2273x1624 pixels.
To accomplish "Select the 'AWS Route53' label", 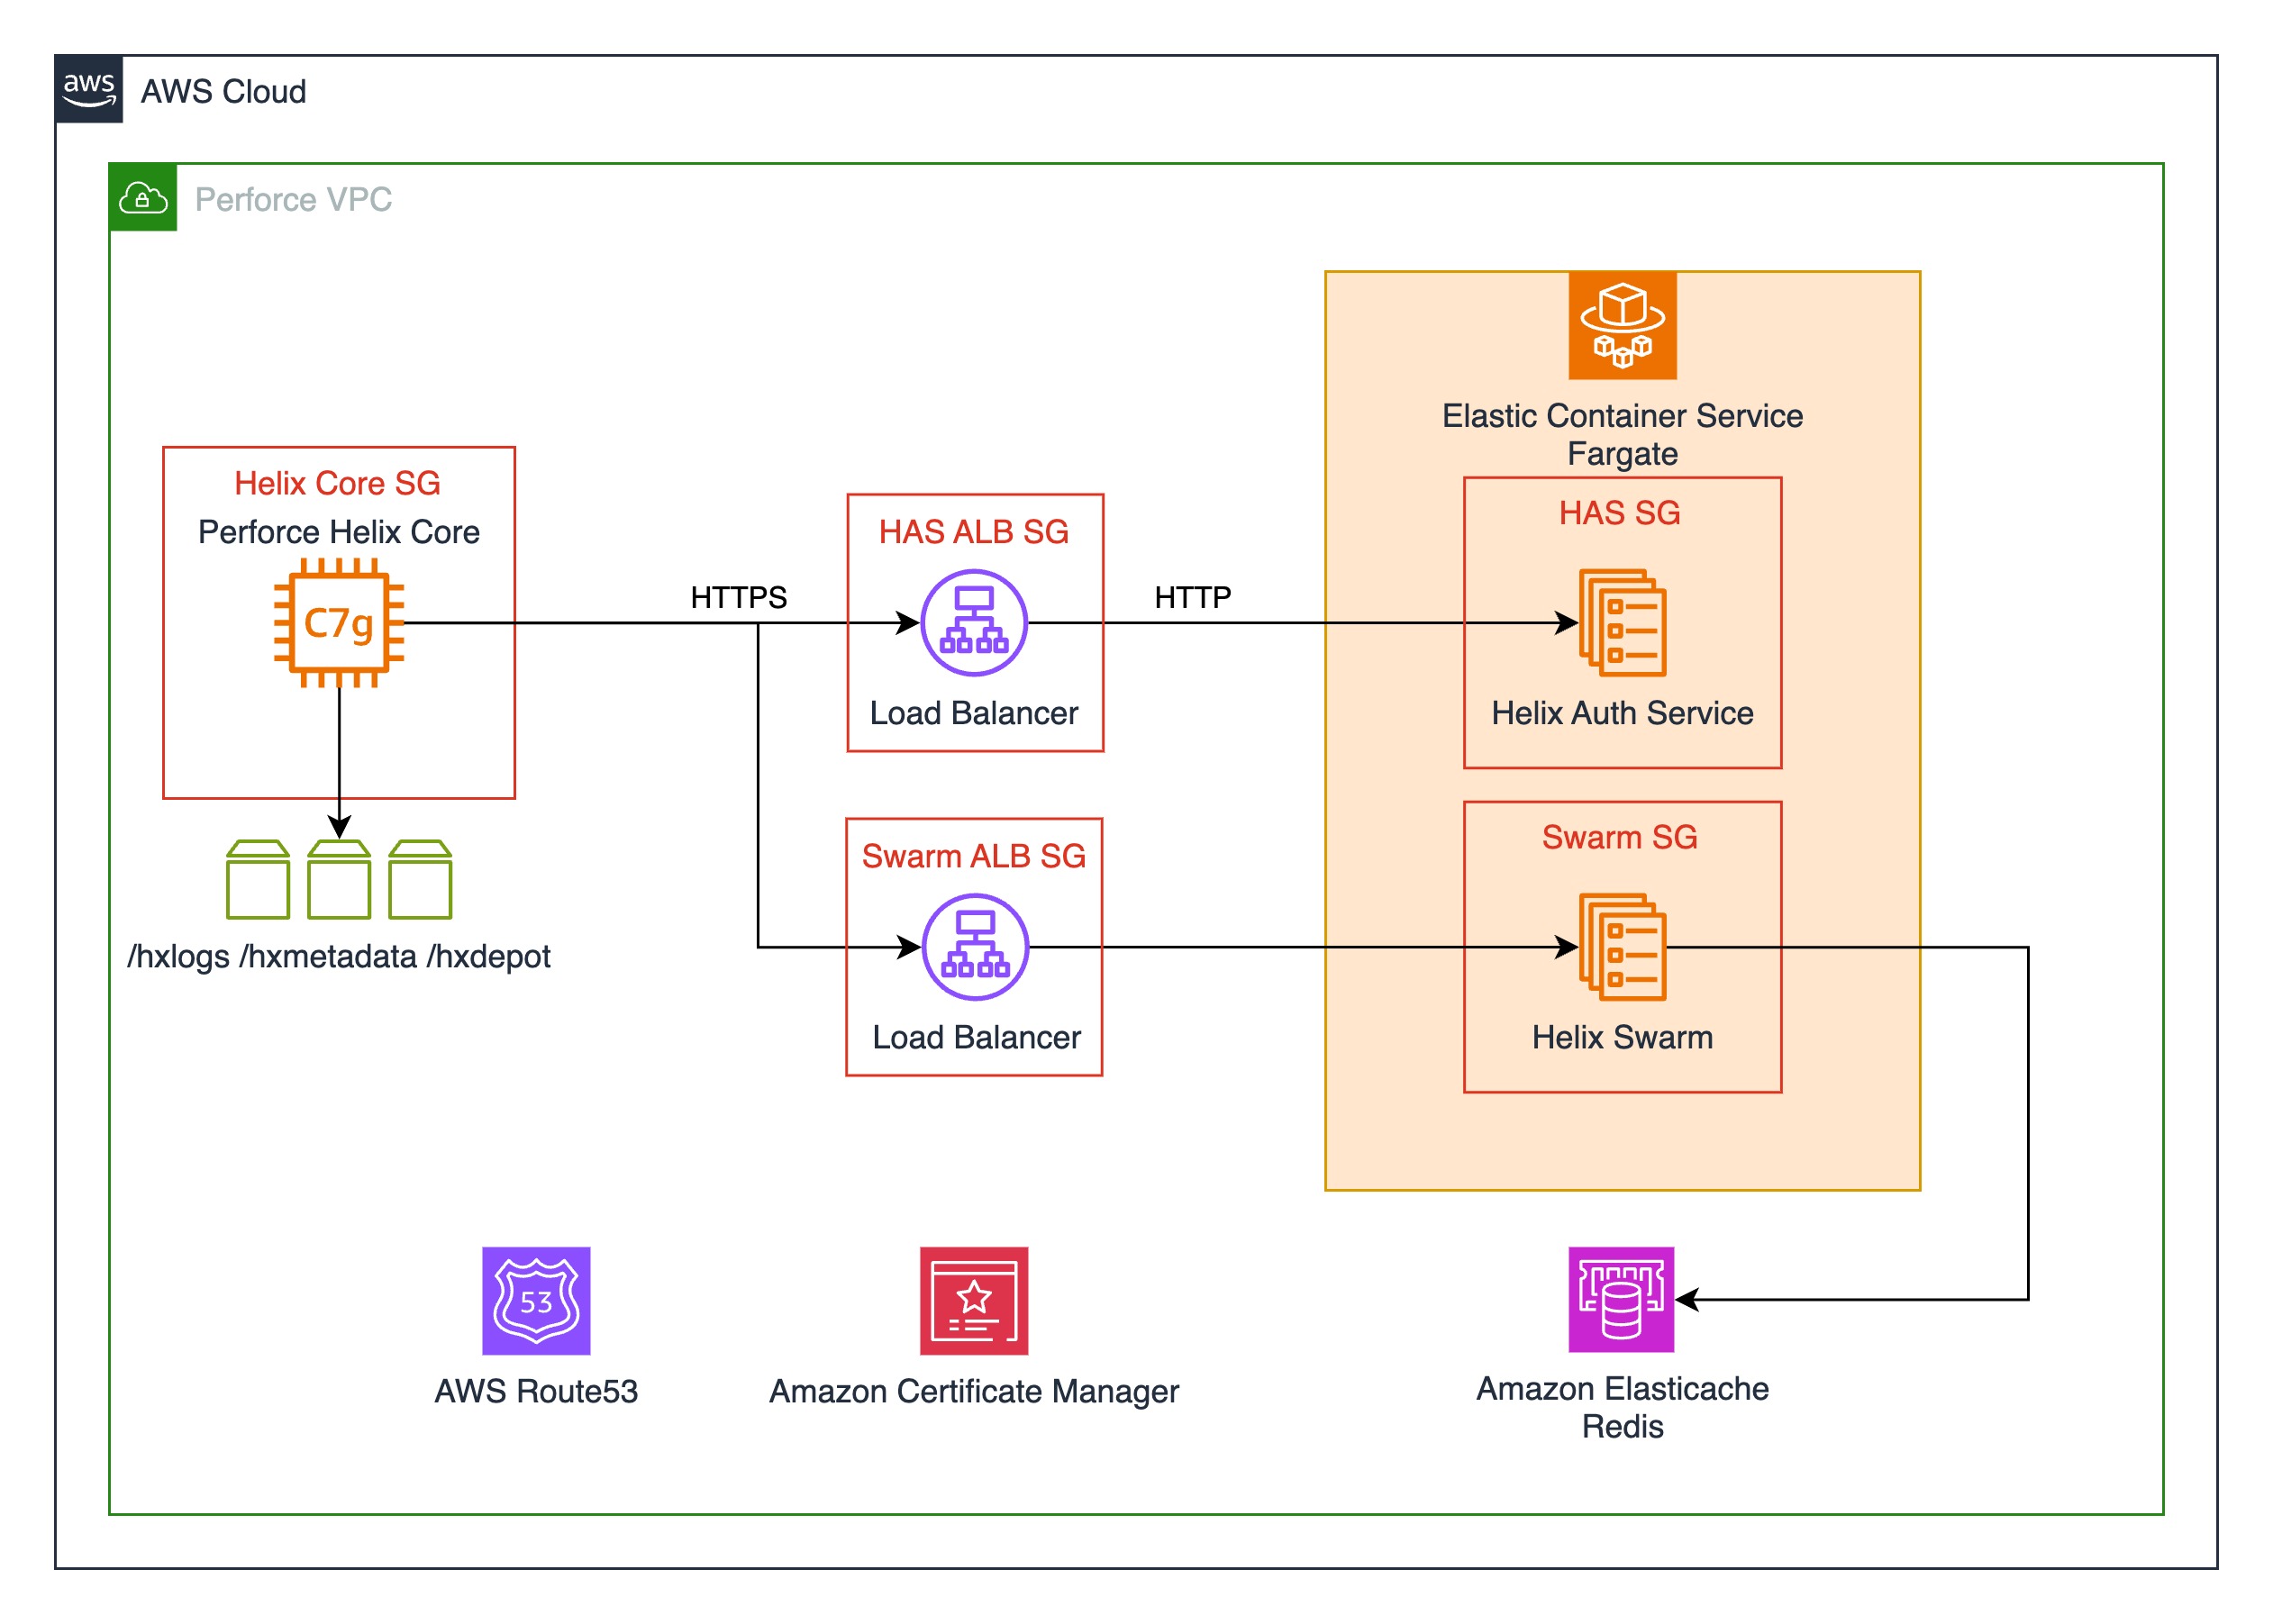I will (x=536, y=1391).
